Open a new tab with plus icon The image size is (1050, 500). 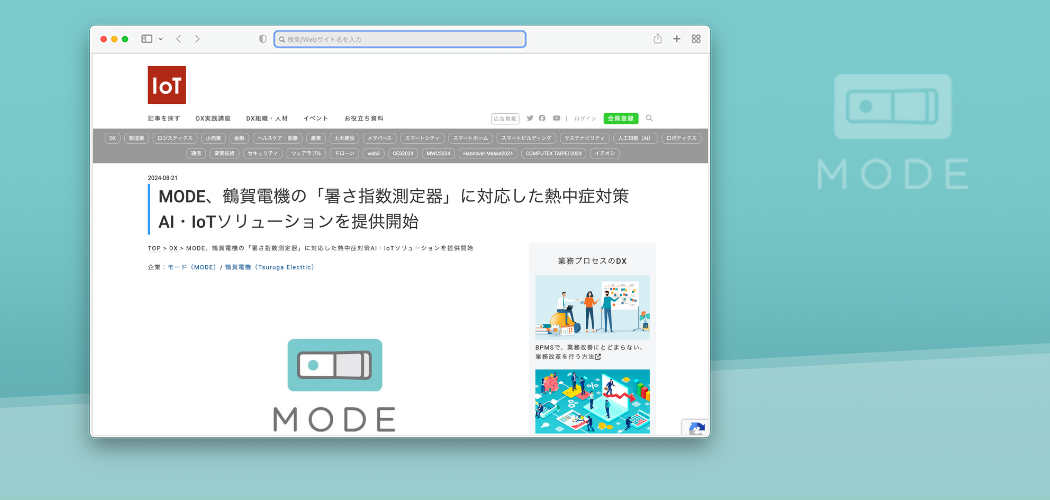(x=677, y=39)
